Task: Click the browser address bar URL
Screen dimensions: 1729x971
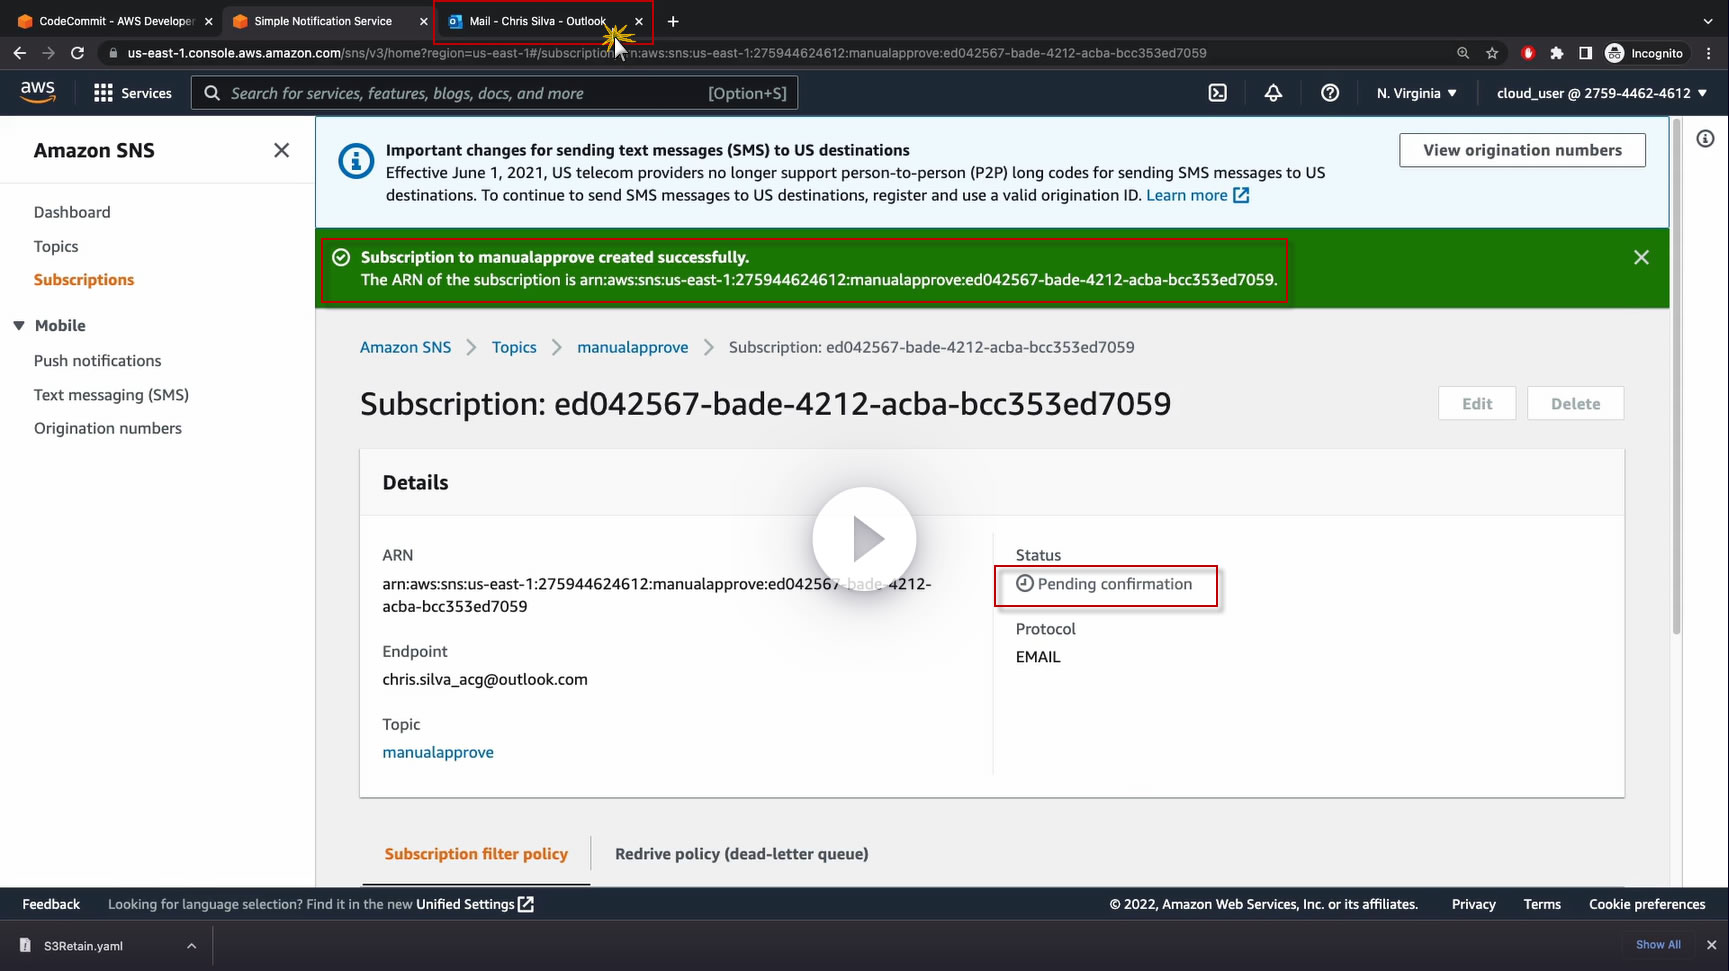Action: 667,53
